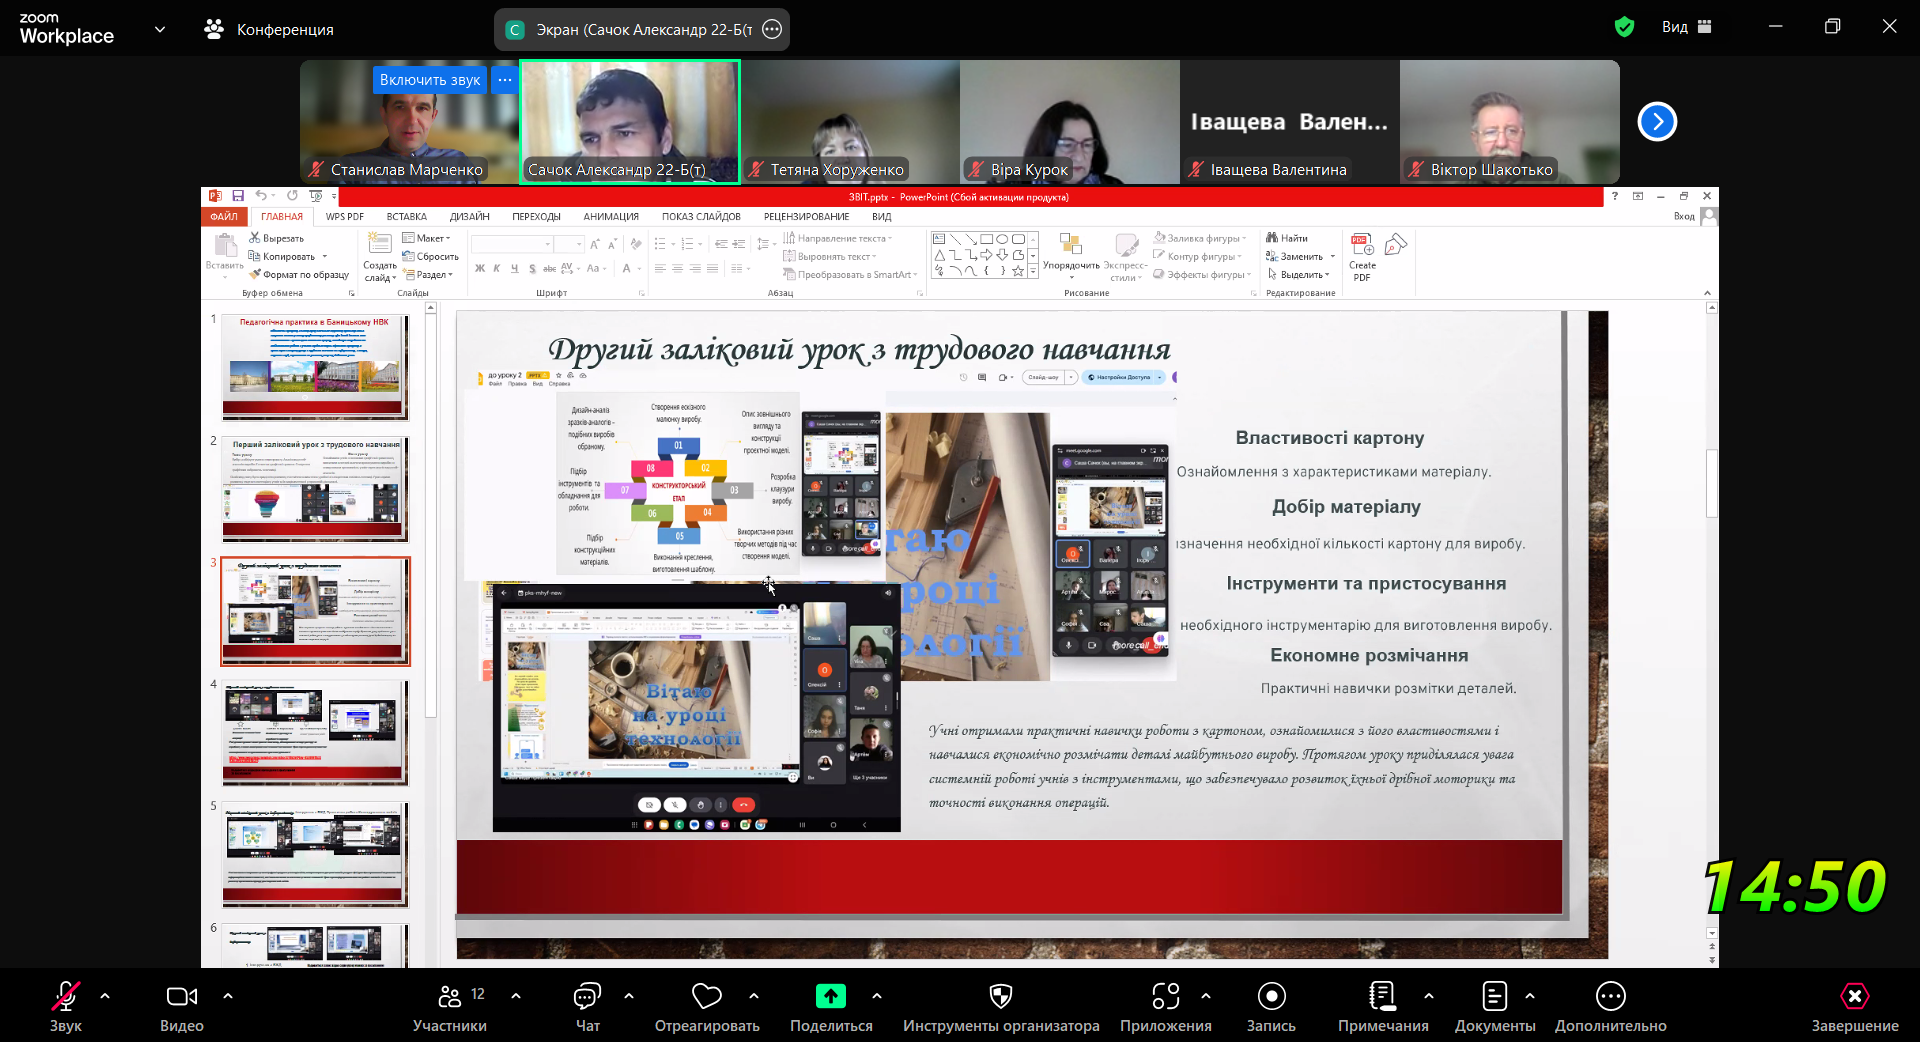Viewport: 1920px width, 1042px height.
Task: Select slide 5 thumbnail in the slide panel
Action: (x=315, y=855)
